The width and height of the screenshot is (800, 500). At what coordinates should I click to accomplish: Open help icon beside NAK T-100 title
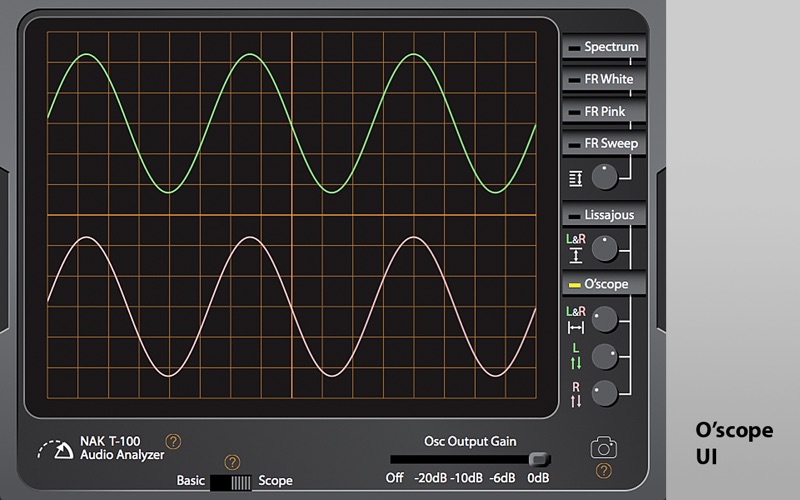[173, 441]
